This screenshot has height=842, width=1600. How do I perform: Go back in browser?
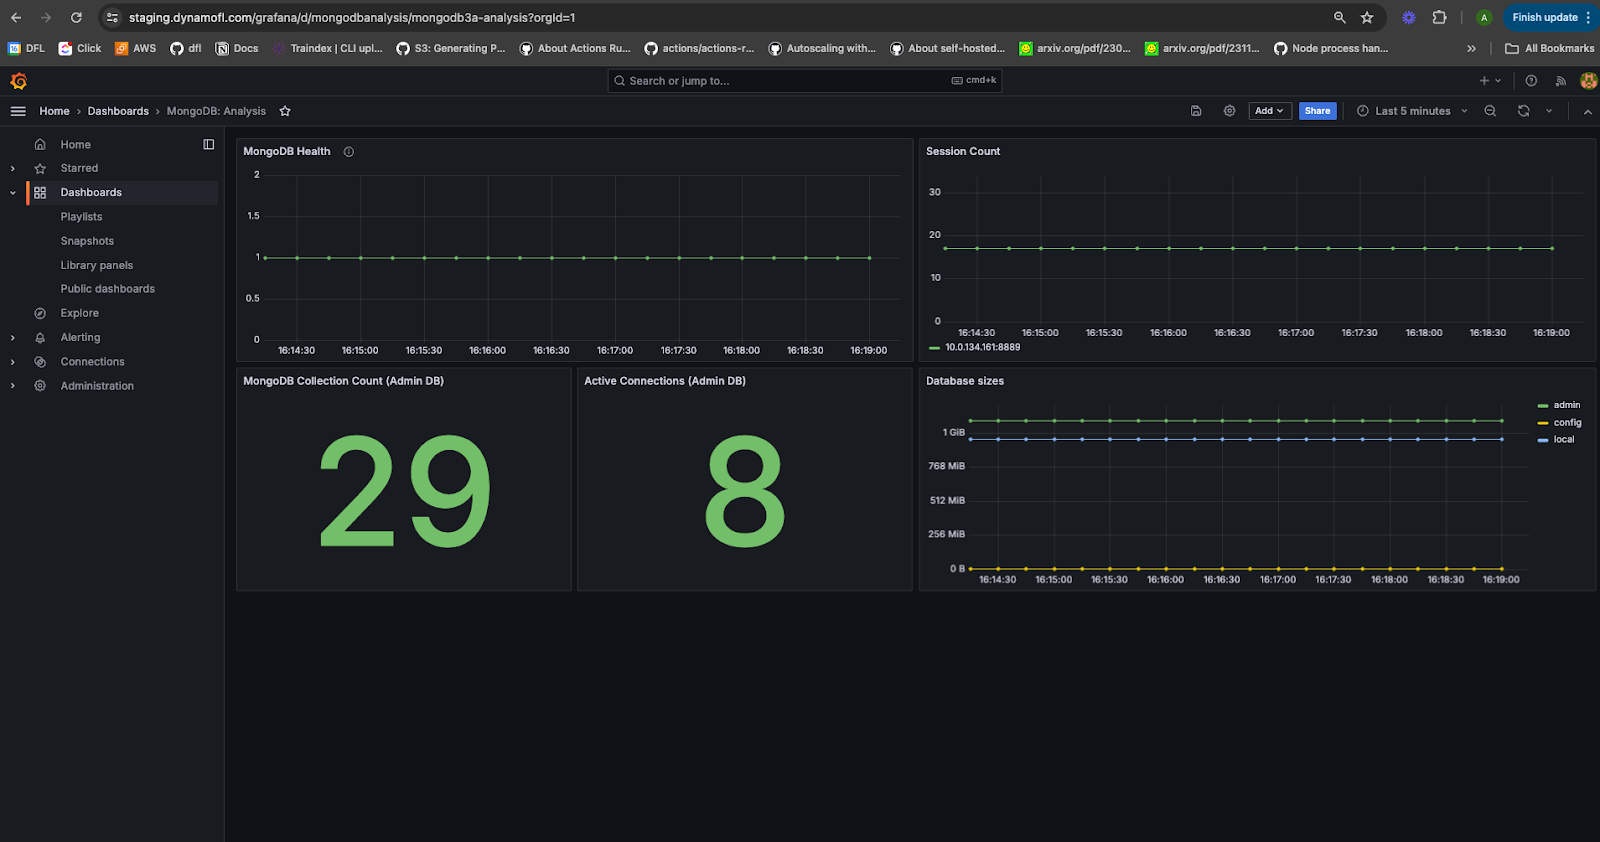pyautogui.click(x=16, y=17)
